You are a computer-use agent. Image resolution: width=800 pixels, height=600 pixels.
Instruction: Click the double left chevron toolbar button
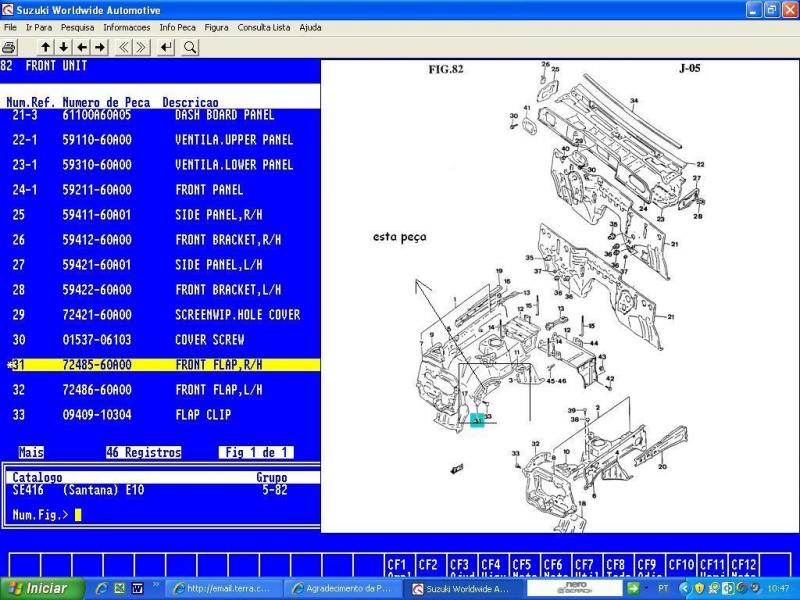(x=123, y=47)
